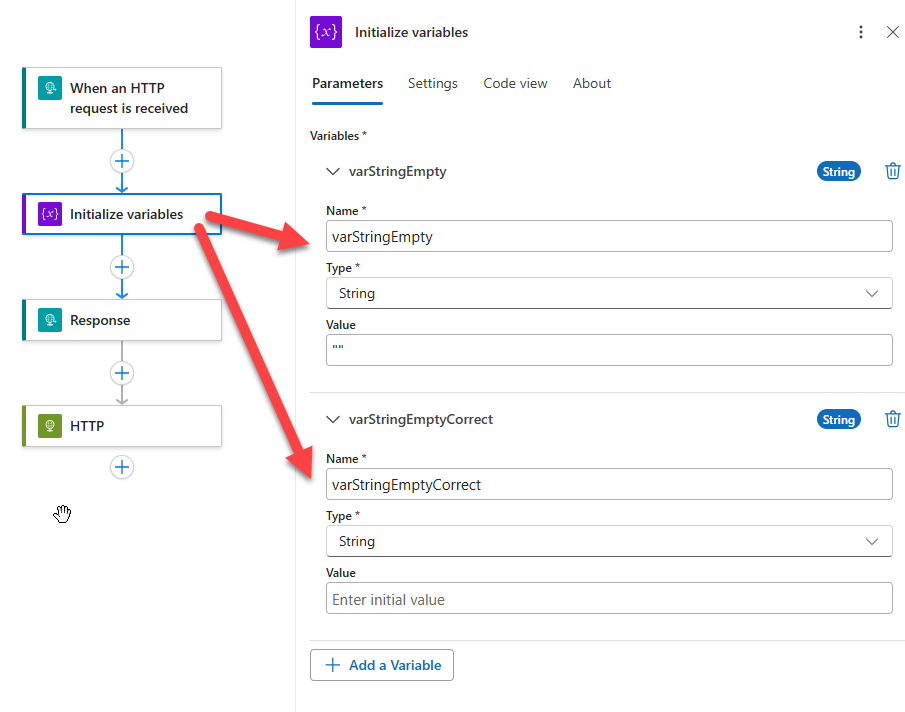Open the three-dot more options menu
Screen dimensions: 905x712
[x=861, y=32]
